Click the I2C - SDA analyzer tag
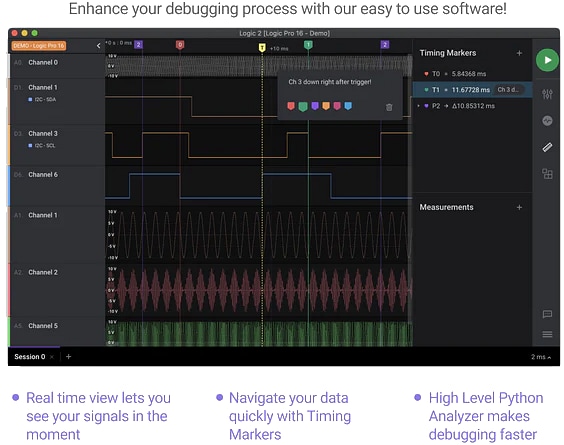 tap(42, 99)
